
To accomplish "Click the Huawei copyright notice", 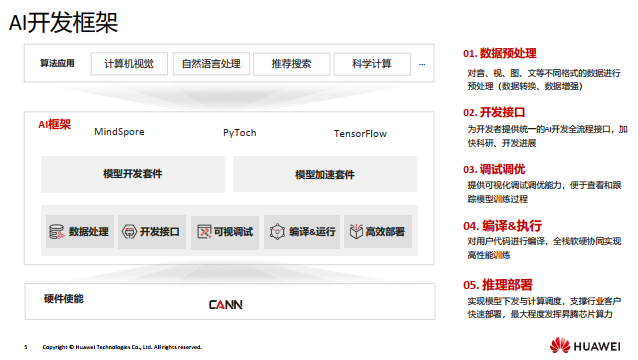I will [x=122, y=347].
